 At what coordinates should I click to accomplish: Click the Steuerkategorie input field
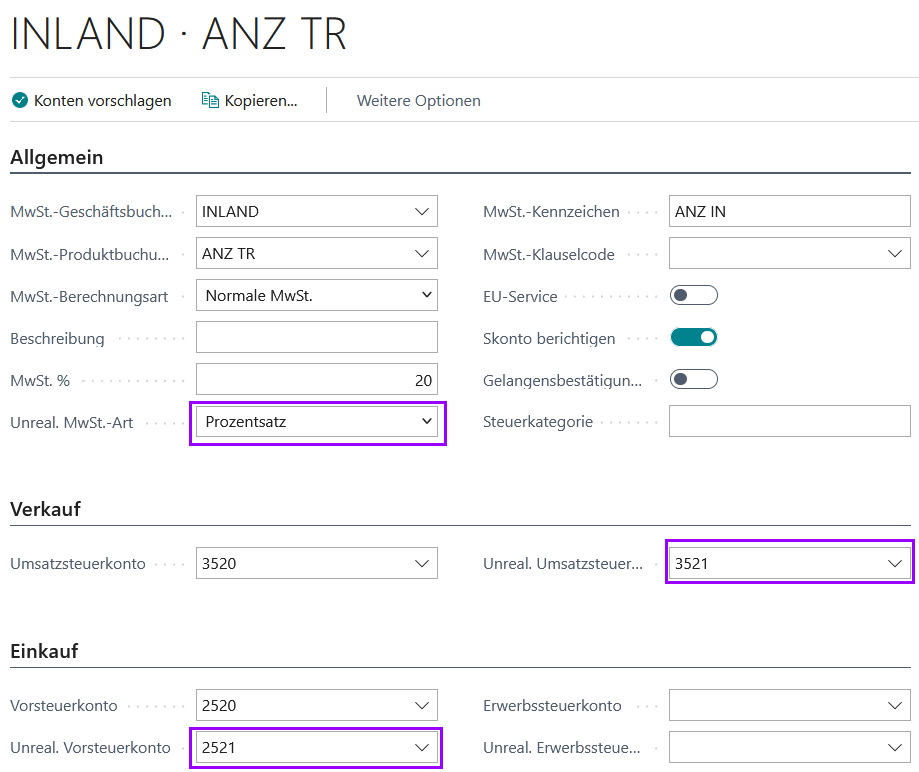[x=789, y=421]
